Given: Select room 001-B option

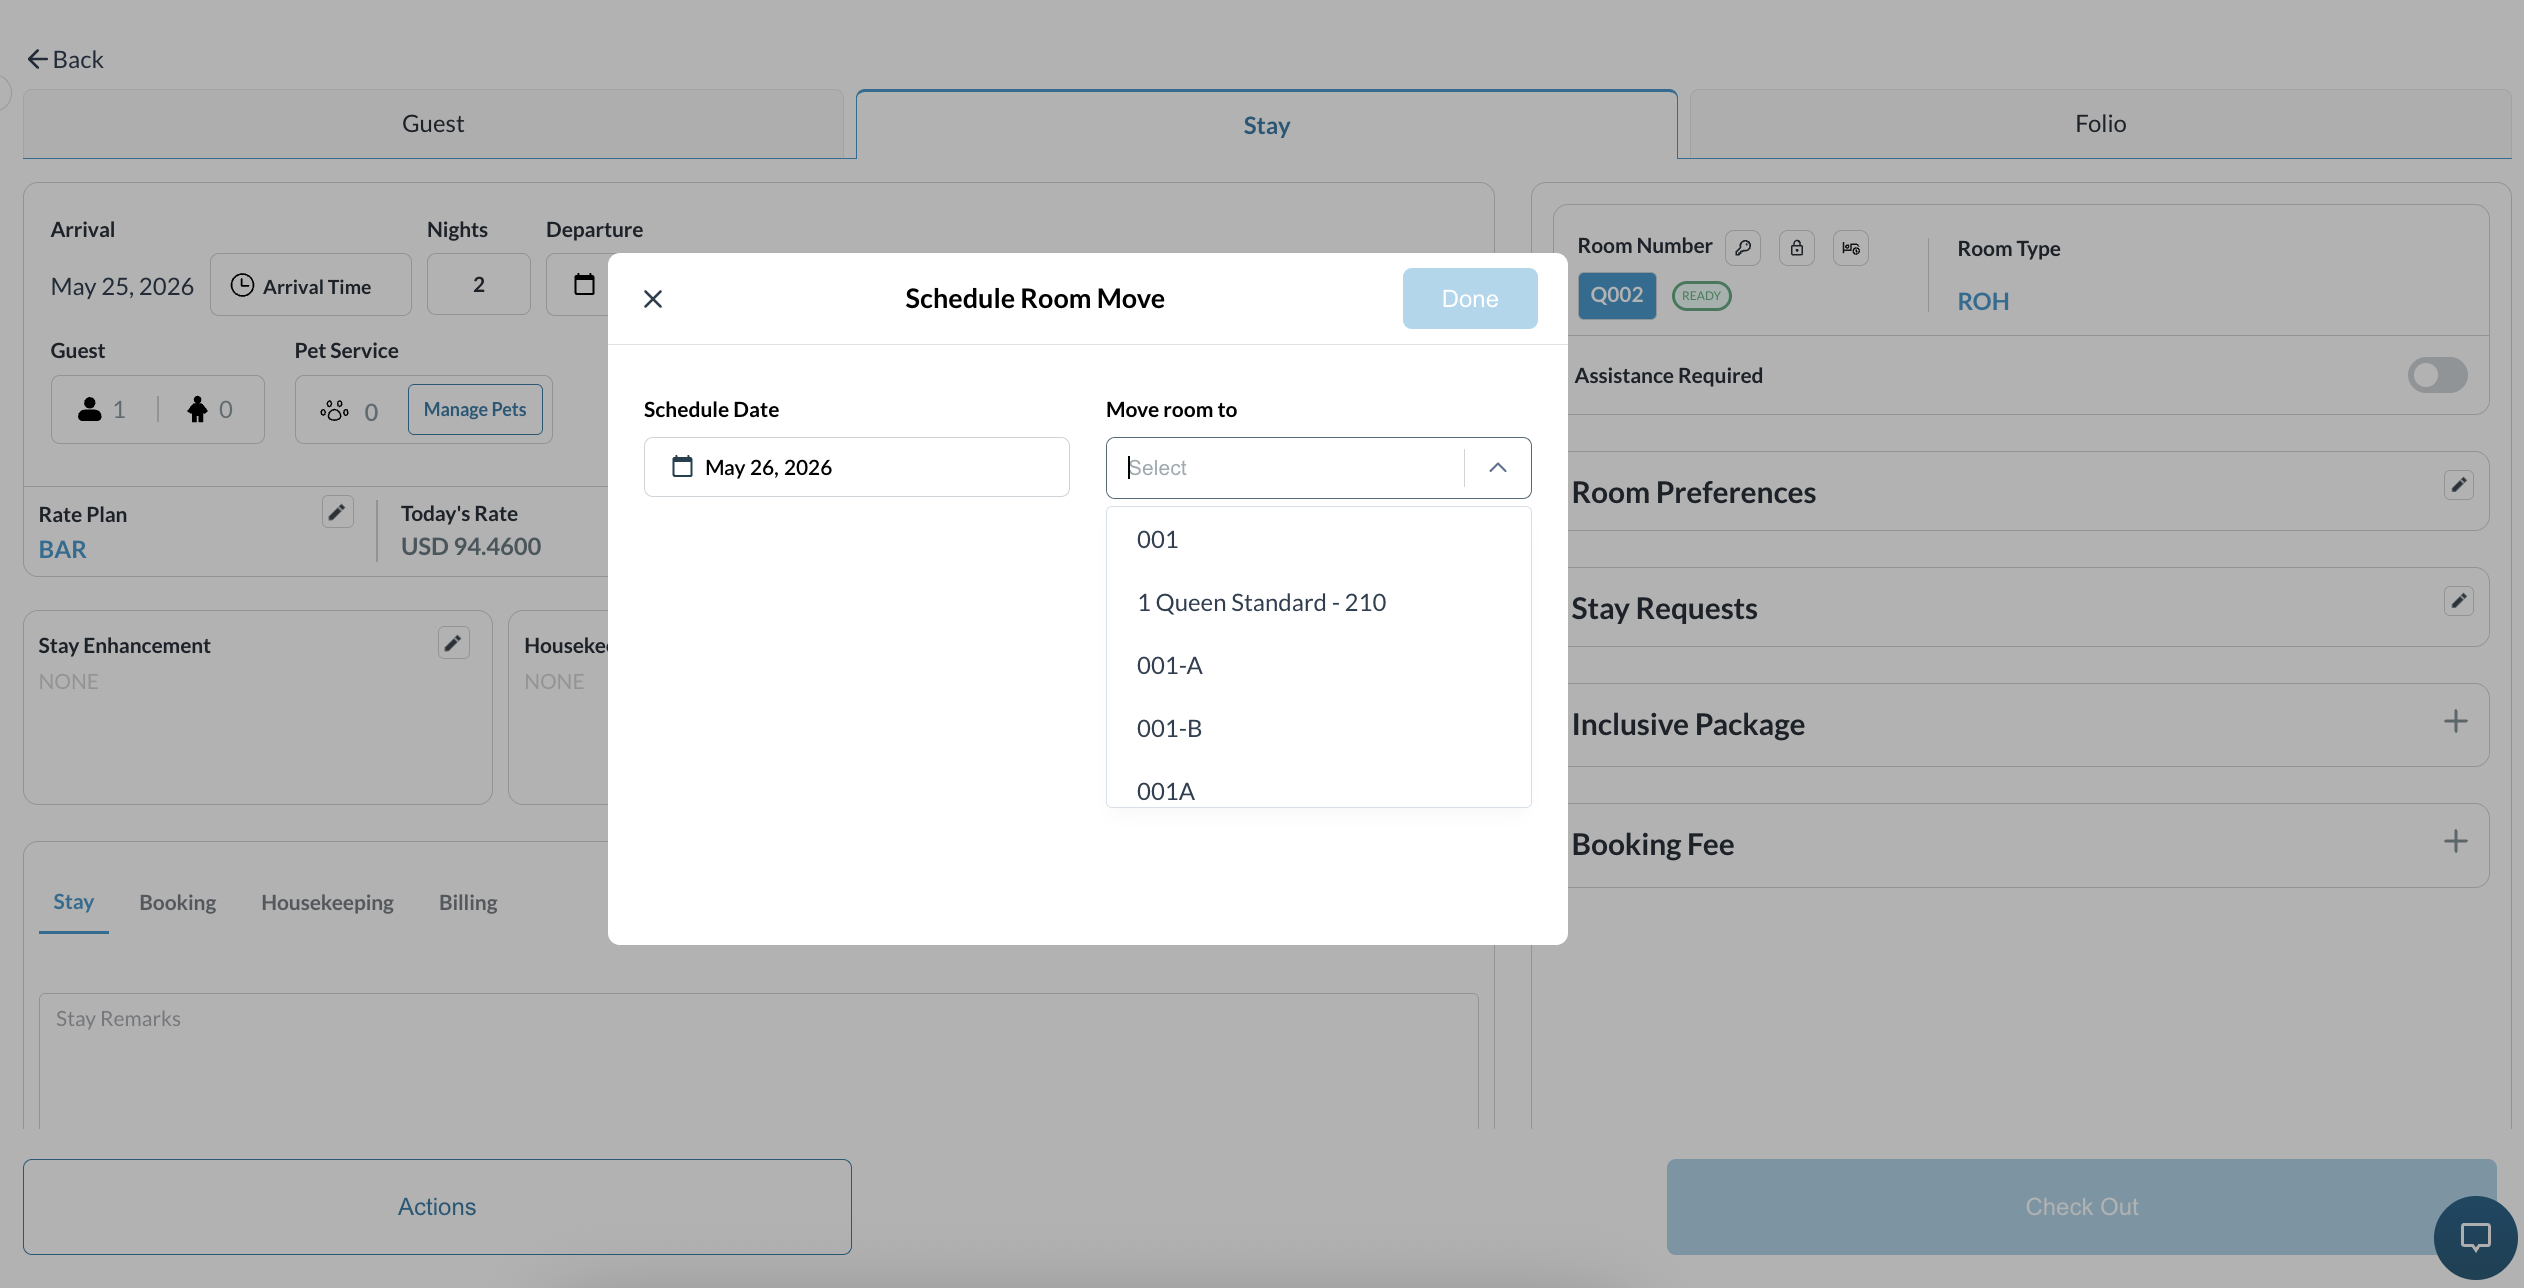Looking at the screenshot, I should (1319, 729).
